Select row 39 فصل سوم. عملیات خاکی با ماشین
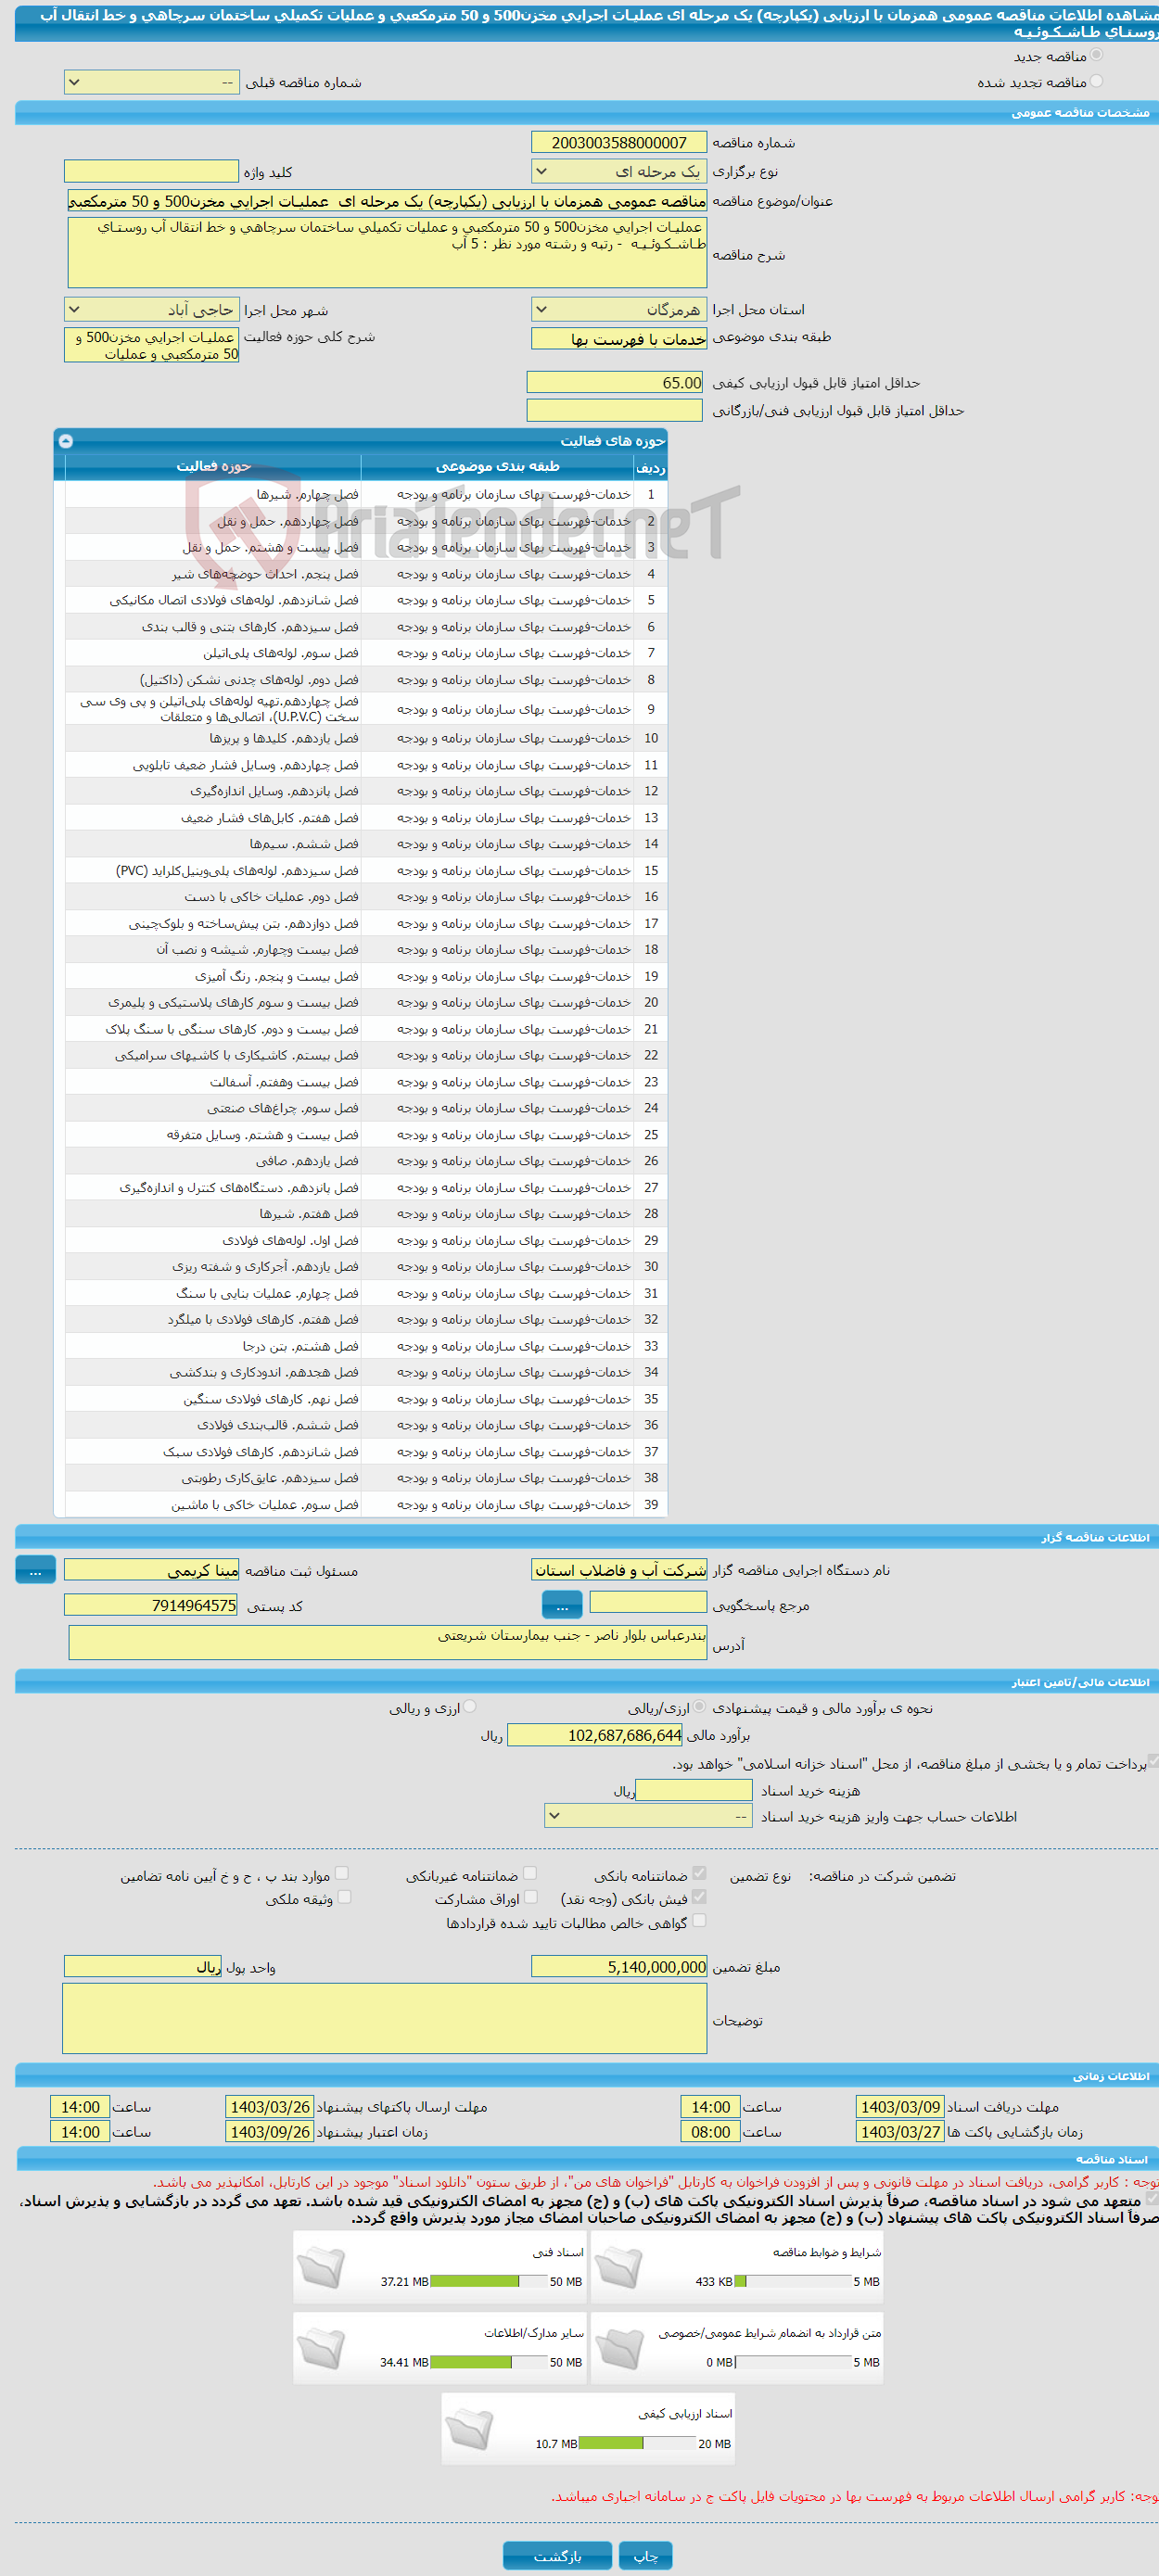The width and height of the screenshot is (1159, 2576). [x=366, y=1505]
